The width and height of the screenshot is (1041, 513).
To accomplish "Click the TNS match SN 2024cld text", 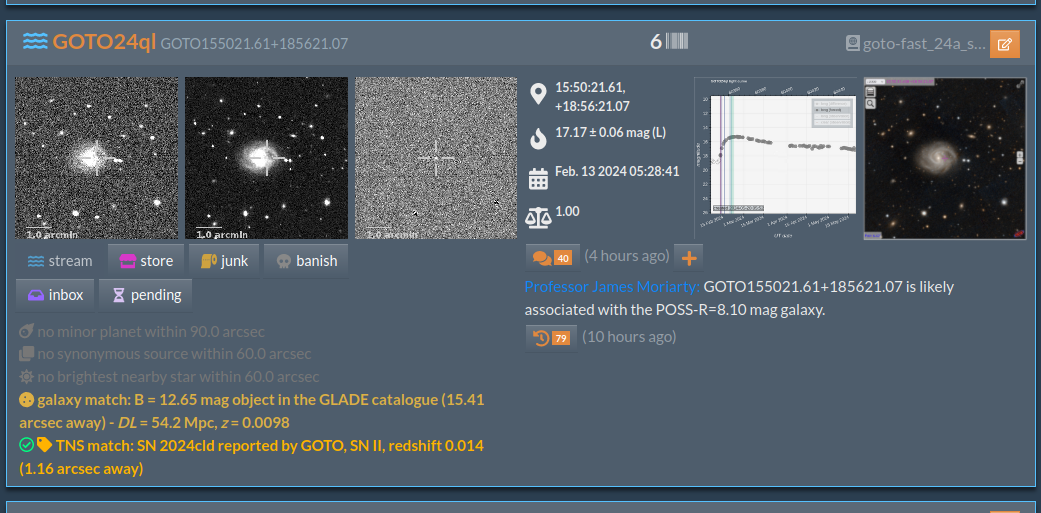I will point(252,457).
